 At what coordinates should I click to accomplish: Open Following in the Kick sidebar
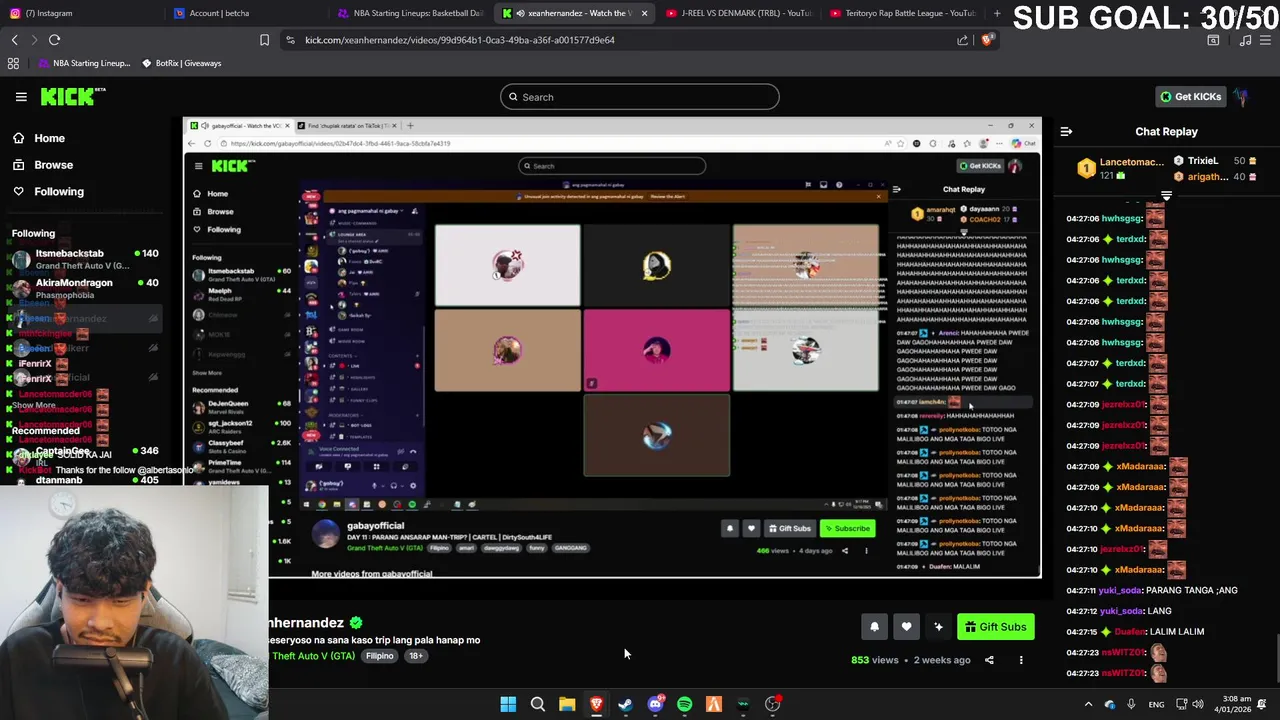click(x=59, y=191)
